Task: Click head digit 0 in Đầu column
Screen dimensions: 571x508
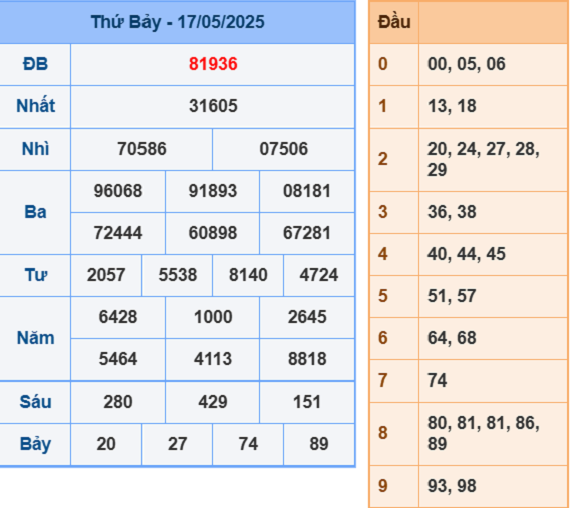Action: (382, 64)
